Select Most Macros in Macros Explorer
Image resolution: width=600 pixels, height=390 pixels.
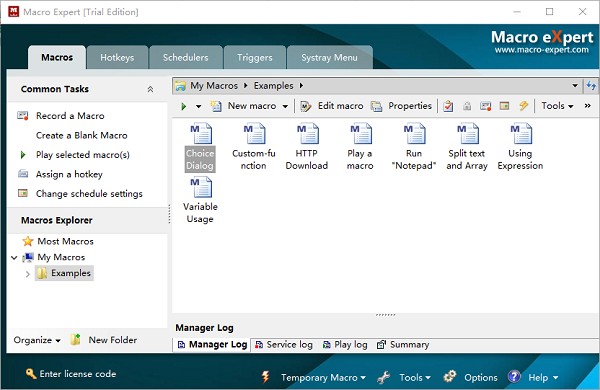[x=65, y=241]
